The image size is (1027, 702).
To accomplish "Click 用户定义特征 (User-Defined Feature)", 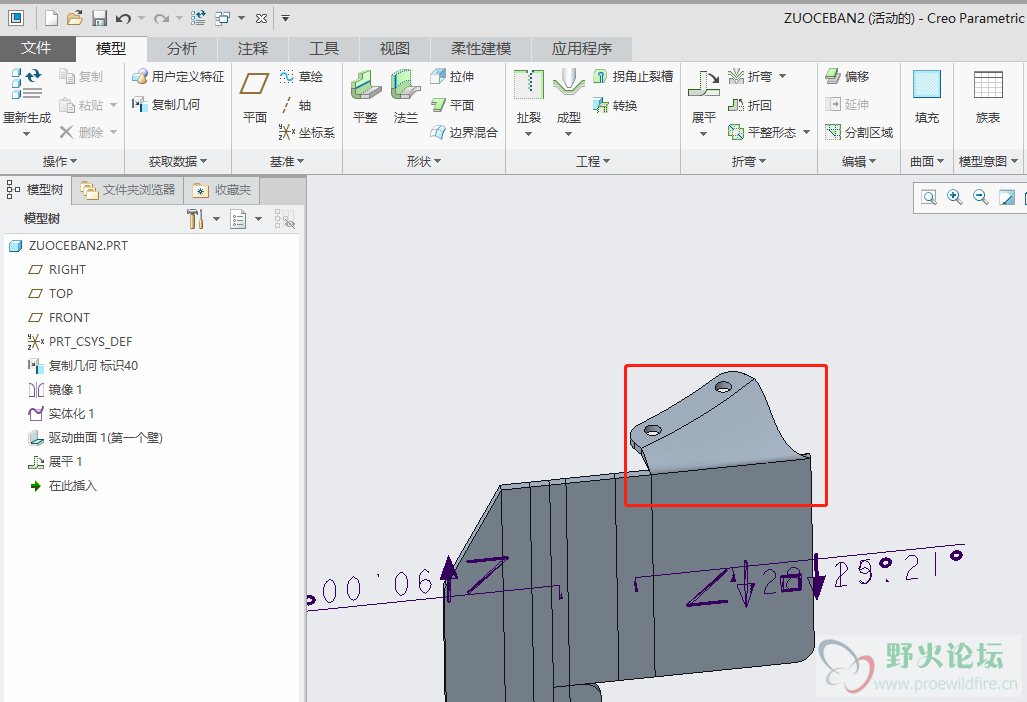I will pyautogui.click(x=178, y=77).
